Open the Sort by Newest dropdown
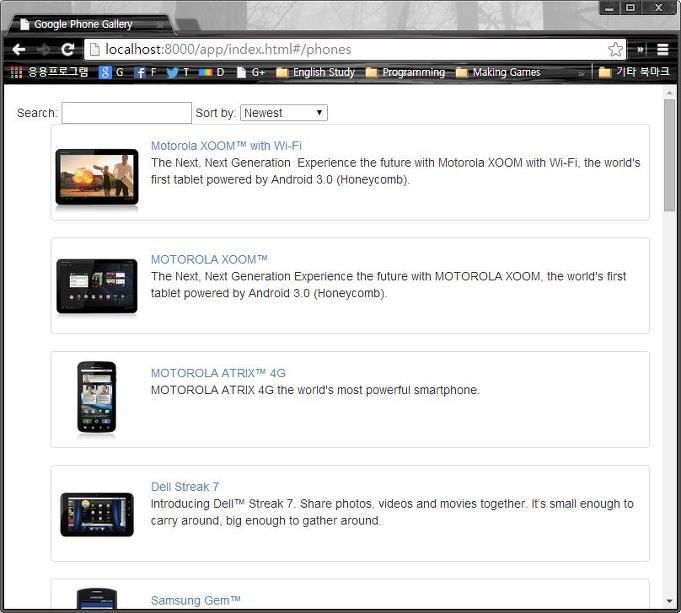Image resolution: width=681 pixels, height=613 pixels. coord(284,113)
